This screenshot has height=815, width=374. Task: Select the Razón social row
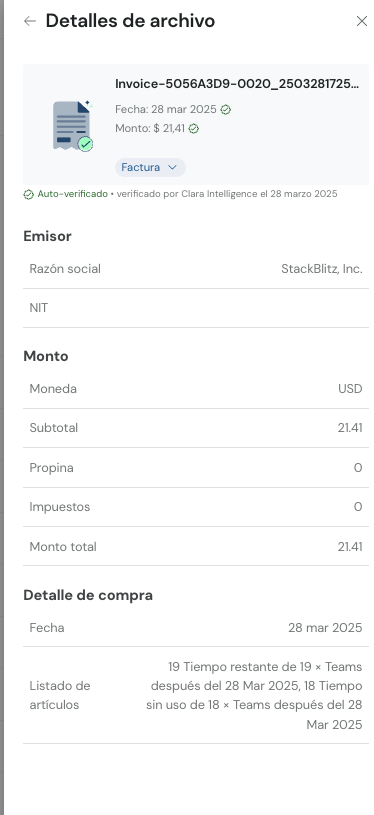(x=196, y=269)
